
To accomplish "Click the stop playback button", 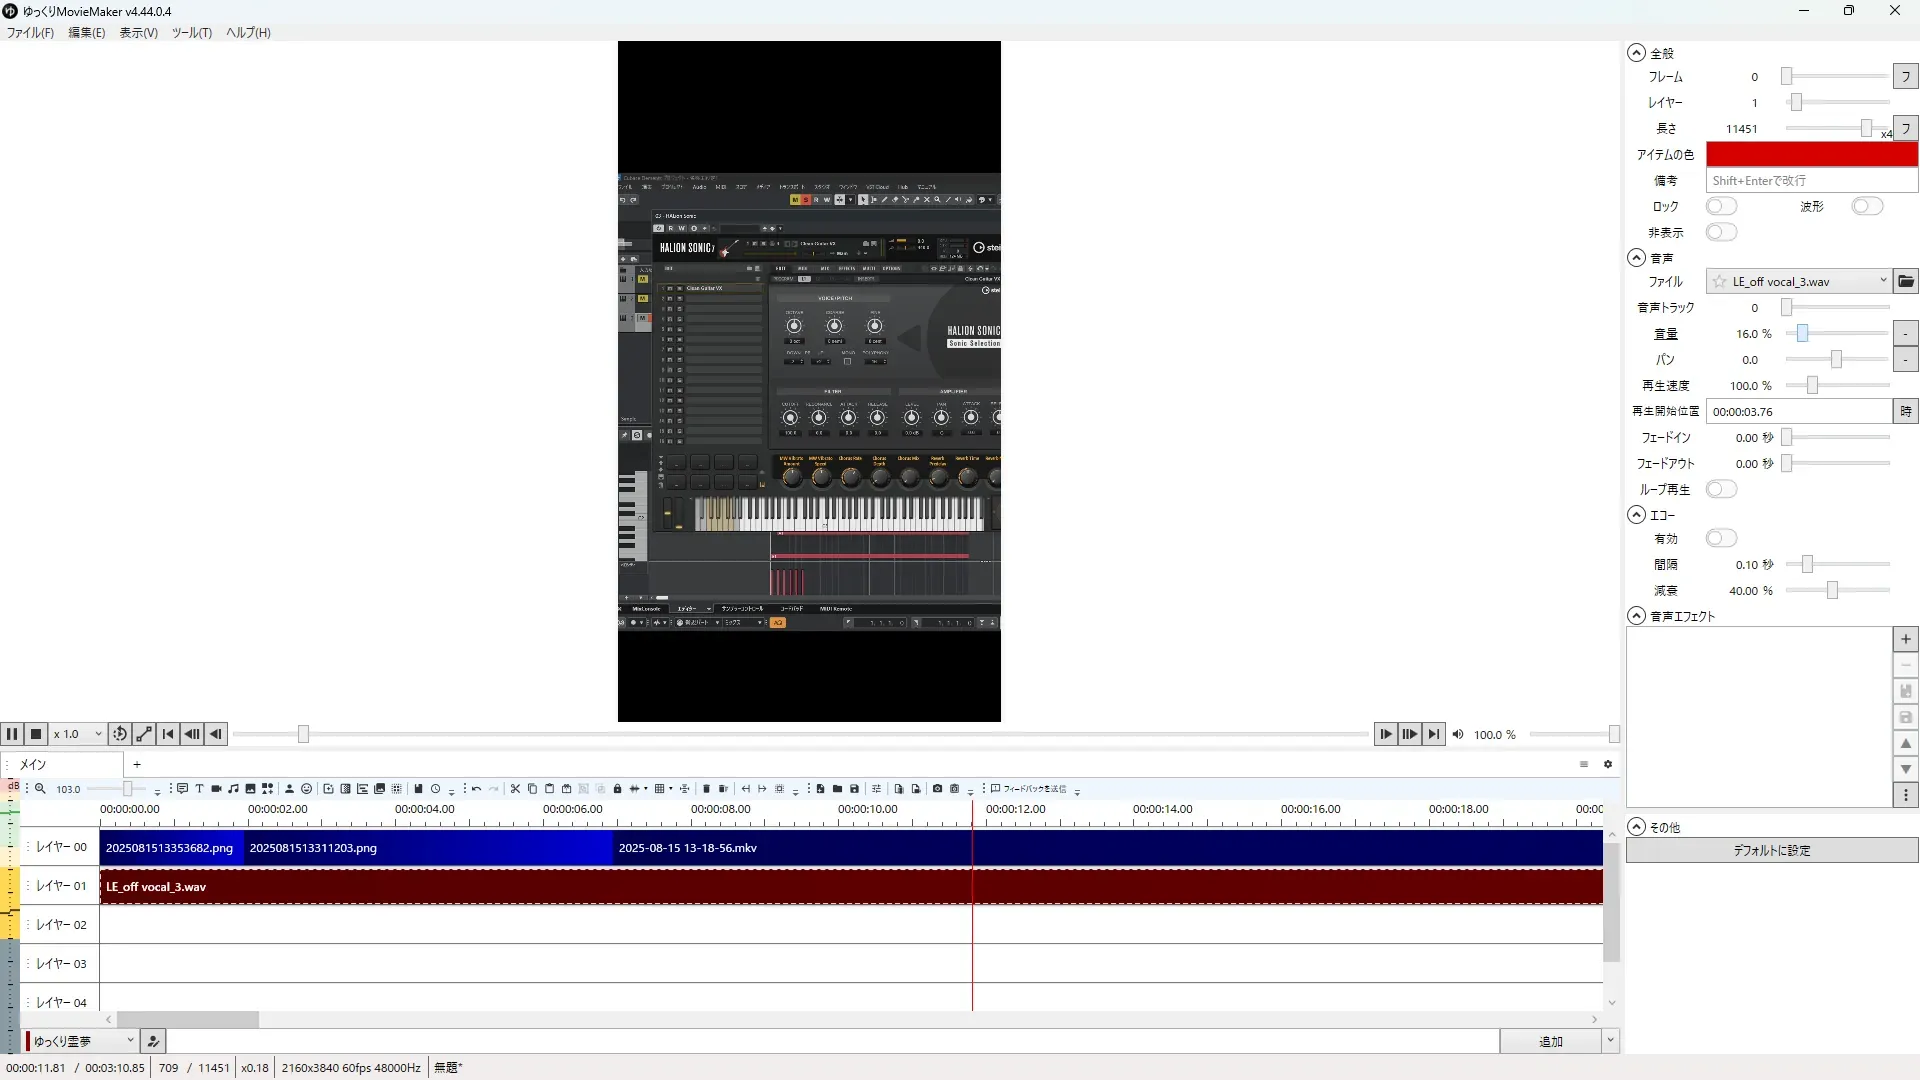I will pyautogui.click(x=36, y=734).
